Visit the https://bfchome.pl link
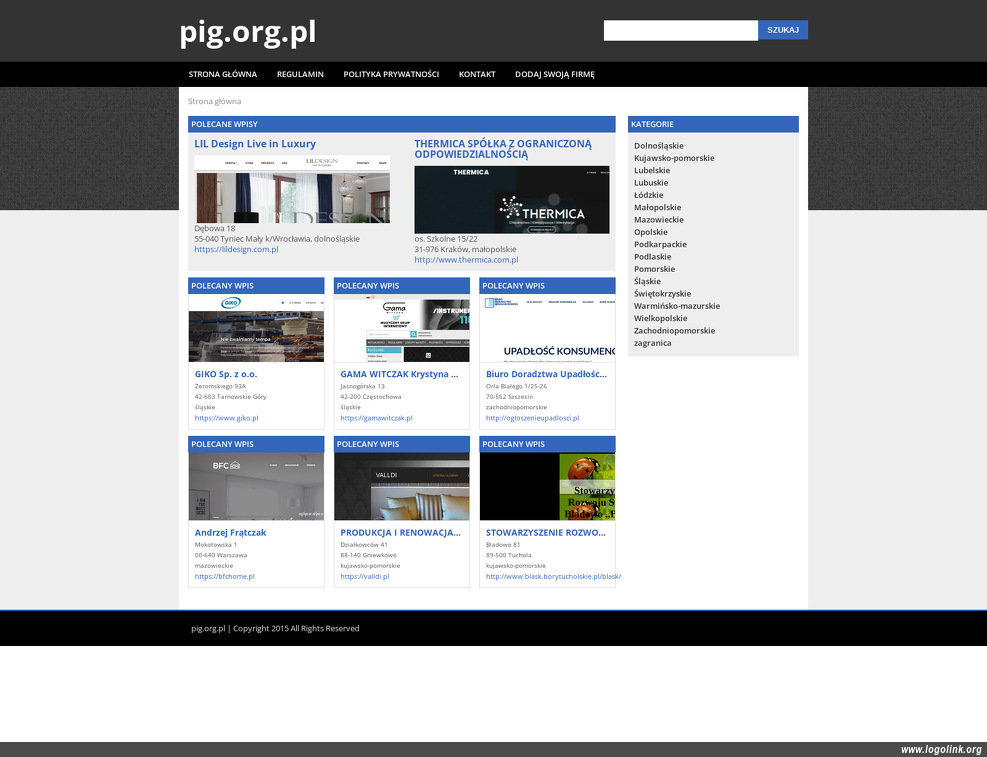The width and height of the screenshot is (987, 757). [225, 576]
